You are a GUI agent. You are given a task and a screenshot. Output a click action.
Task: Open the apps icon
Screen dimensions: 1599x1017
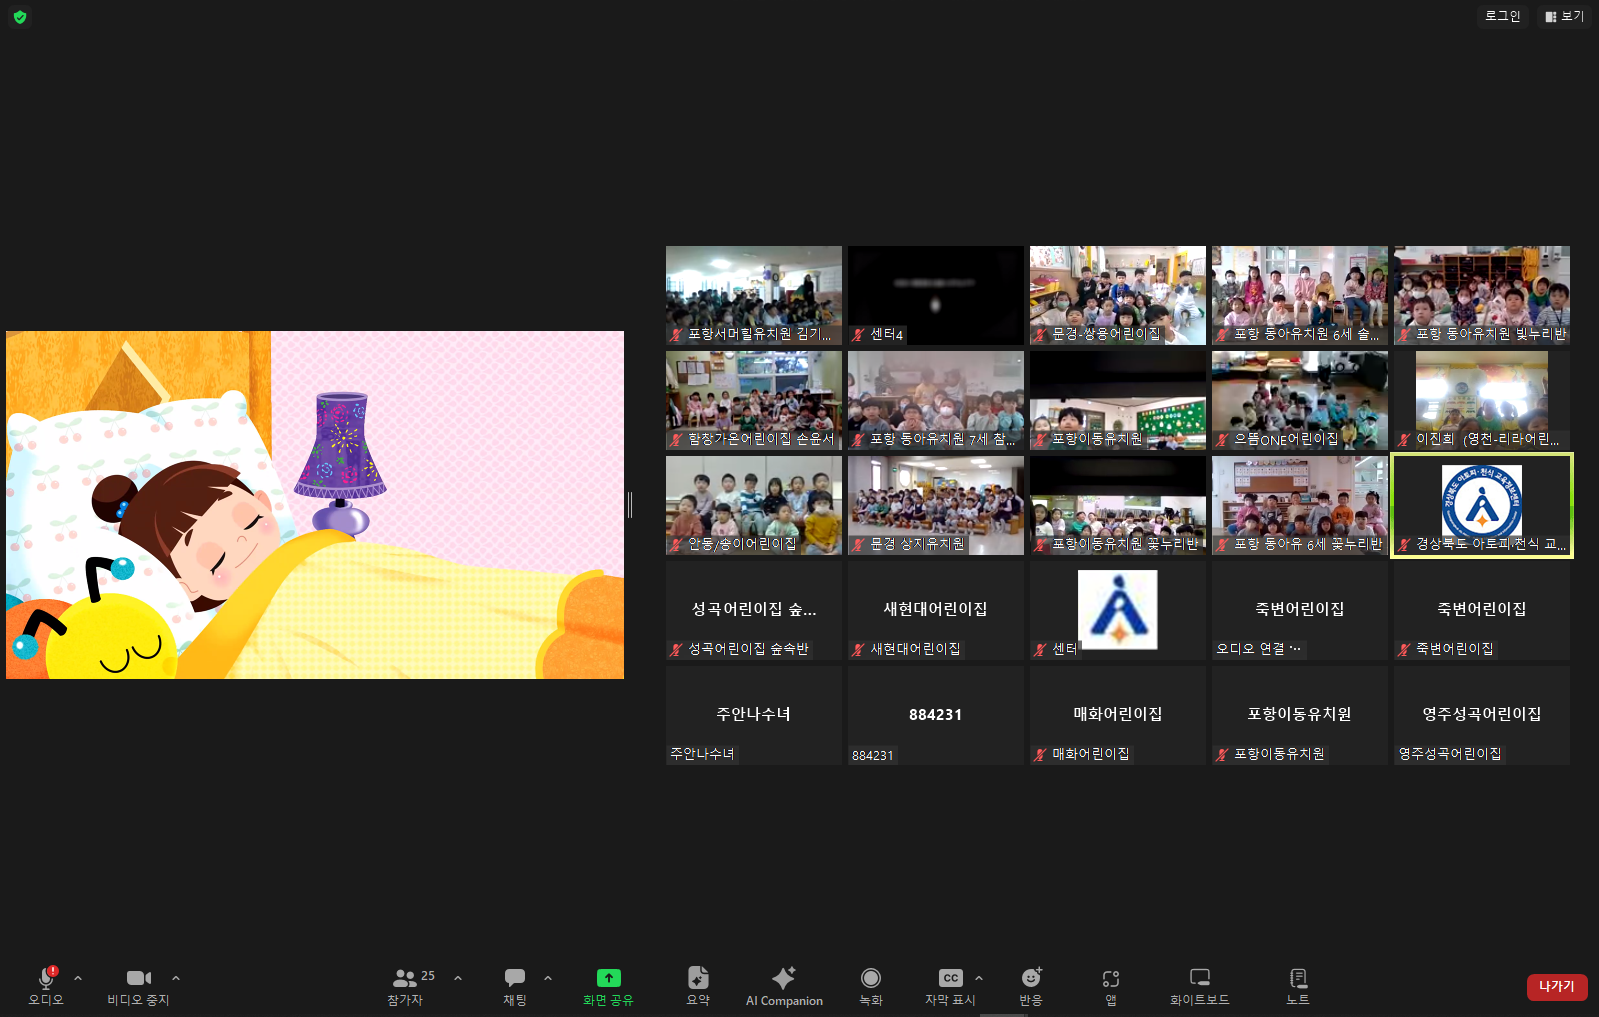point(1111,979)
